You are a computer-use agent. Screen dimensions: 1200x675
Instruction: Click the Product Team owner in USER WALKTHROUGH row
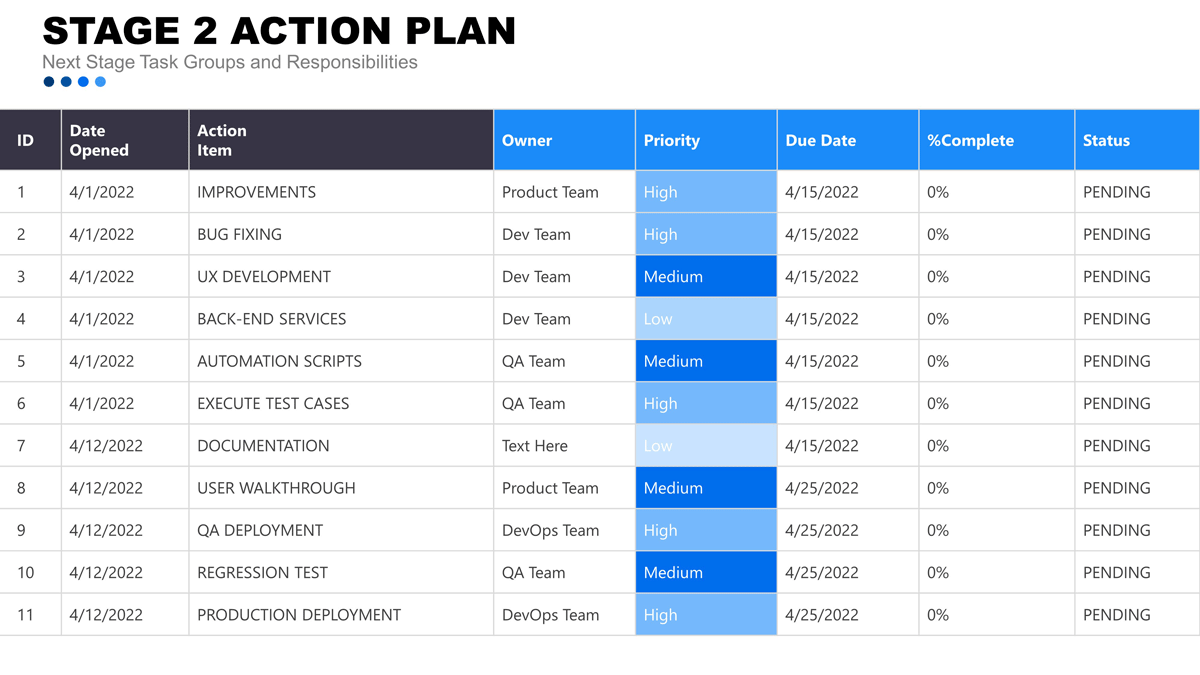click(550, 488)
